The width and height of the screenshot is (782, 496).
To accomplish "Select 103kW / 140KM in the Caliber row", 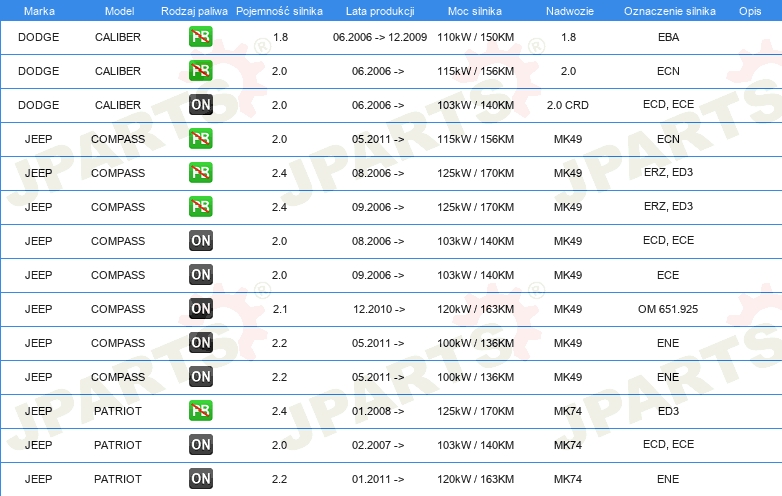I will (475, 105).
